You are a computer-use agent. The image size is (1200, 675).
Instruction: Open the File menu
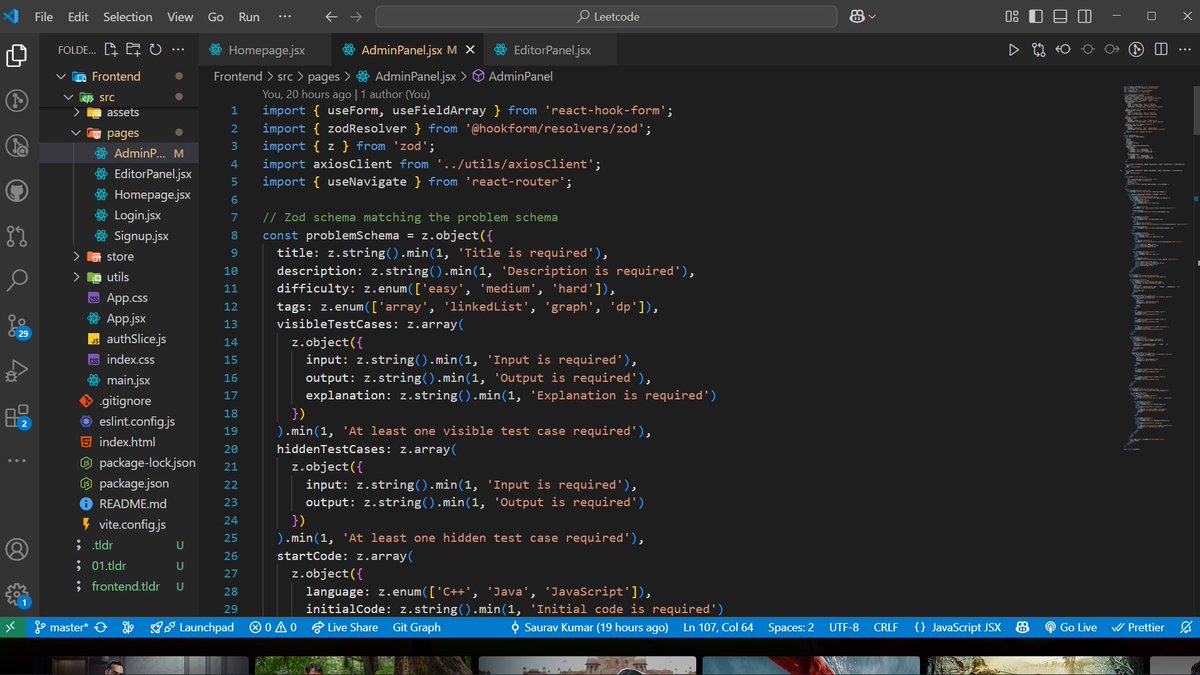pyautogui.click(x=44, y=17)
